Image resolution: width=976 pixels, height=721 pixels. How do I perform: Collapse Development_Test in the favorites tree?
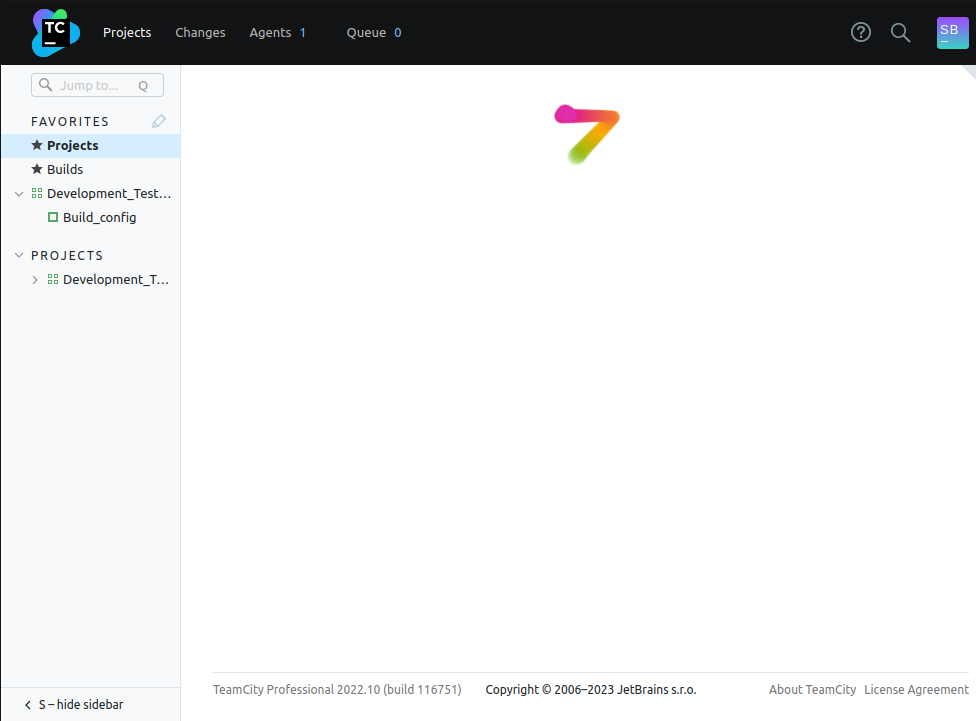click(19, 193)
